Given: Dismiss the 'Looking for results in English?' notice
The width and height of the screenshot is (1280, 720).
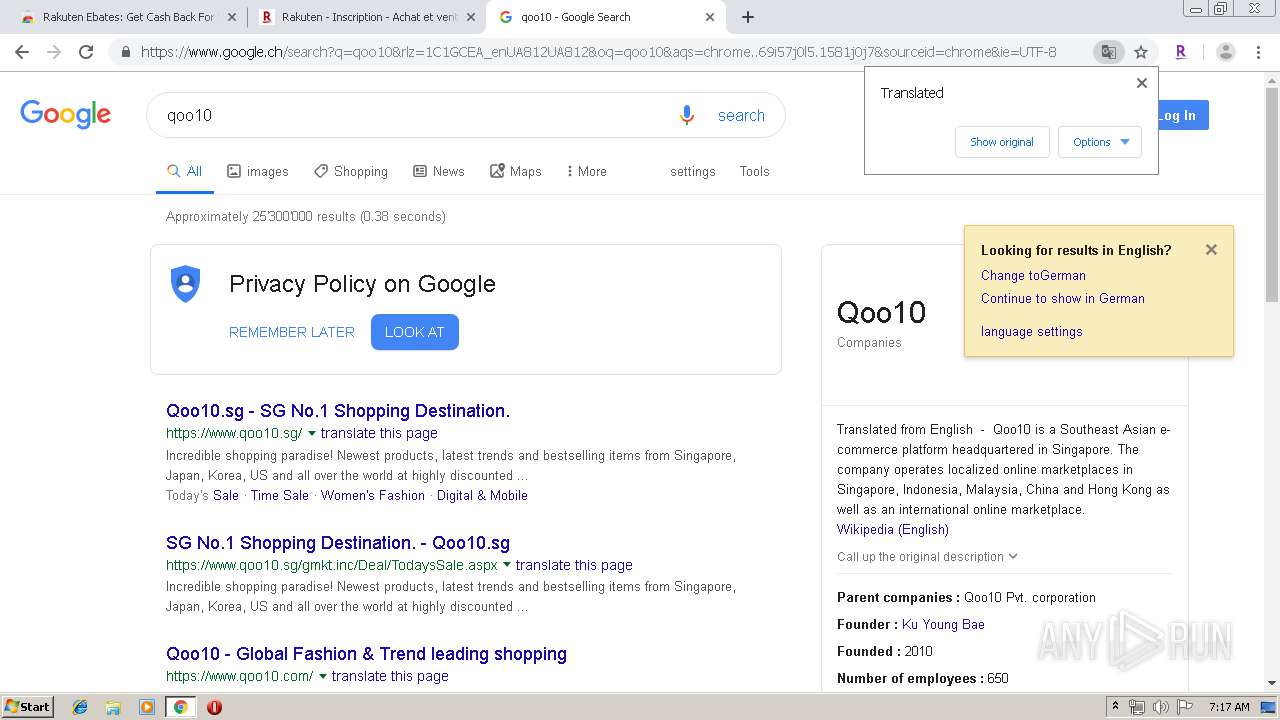Looking at the screenshot, I should pyautogui.click(x=1211, y=250).
